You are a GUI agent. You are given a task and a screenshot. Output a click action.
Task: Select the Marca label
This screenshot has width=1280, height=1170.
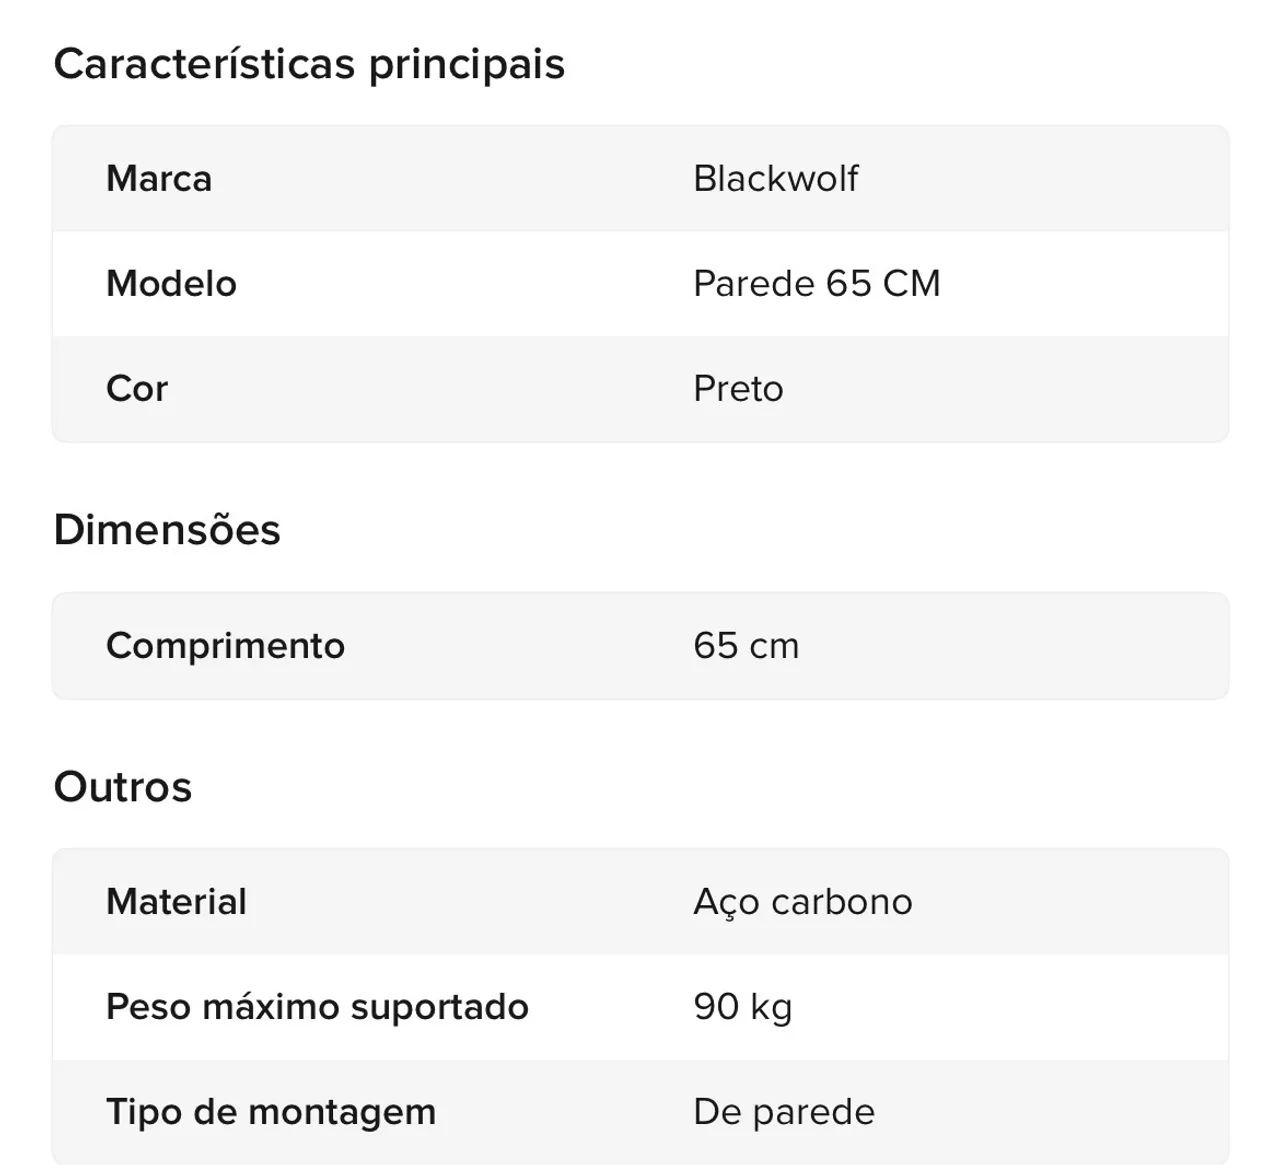click(x=159, y=178)
